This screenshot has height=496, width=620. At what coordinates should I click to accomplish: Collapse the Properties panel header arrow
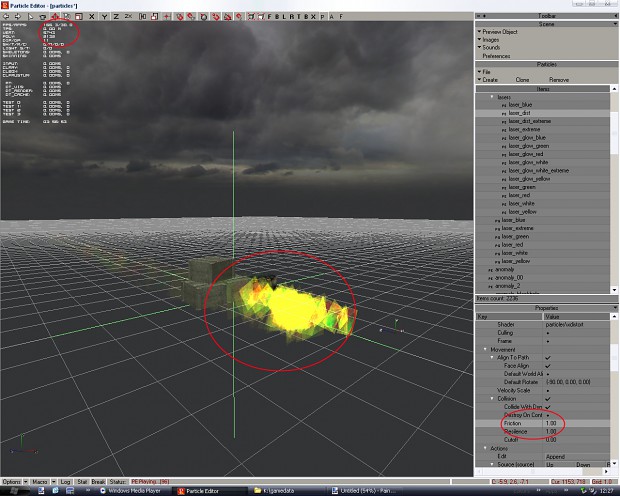[x=615, y=308]
